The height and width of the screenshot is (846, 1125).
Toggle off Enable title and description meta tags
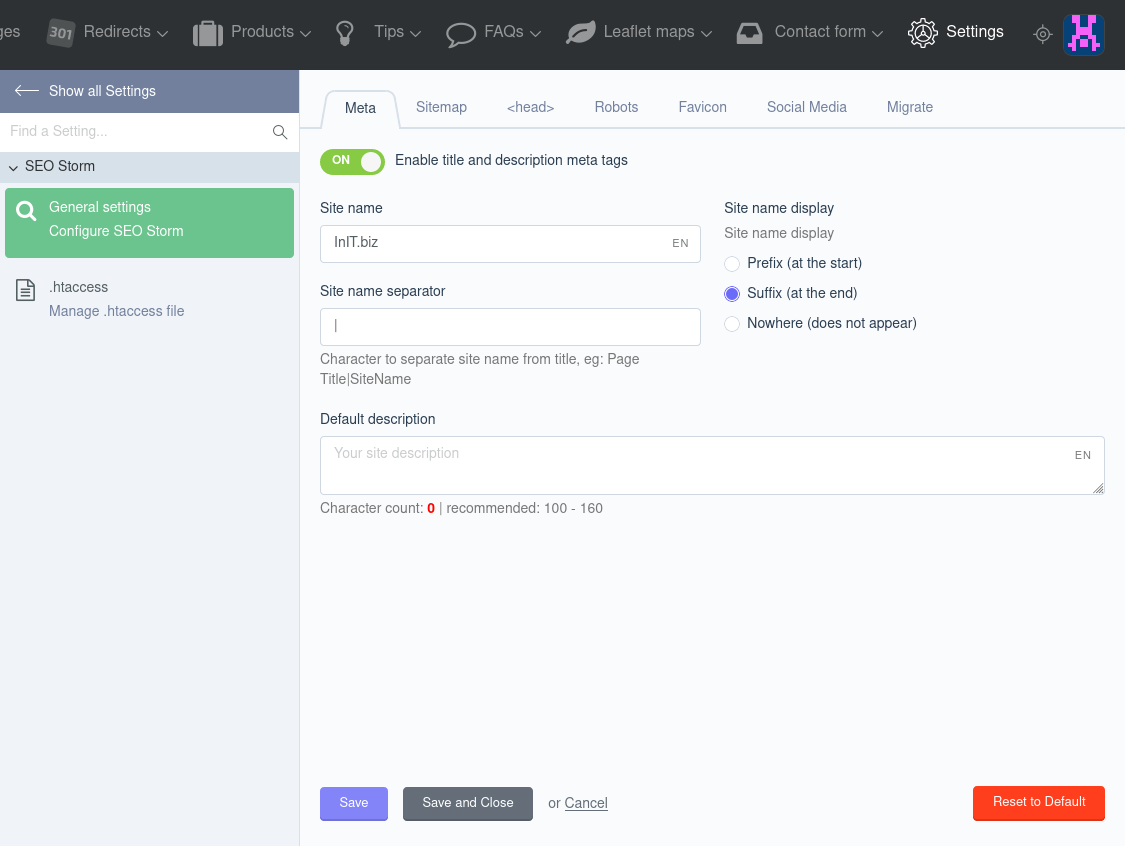click(x=352, y=161)
